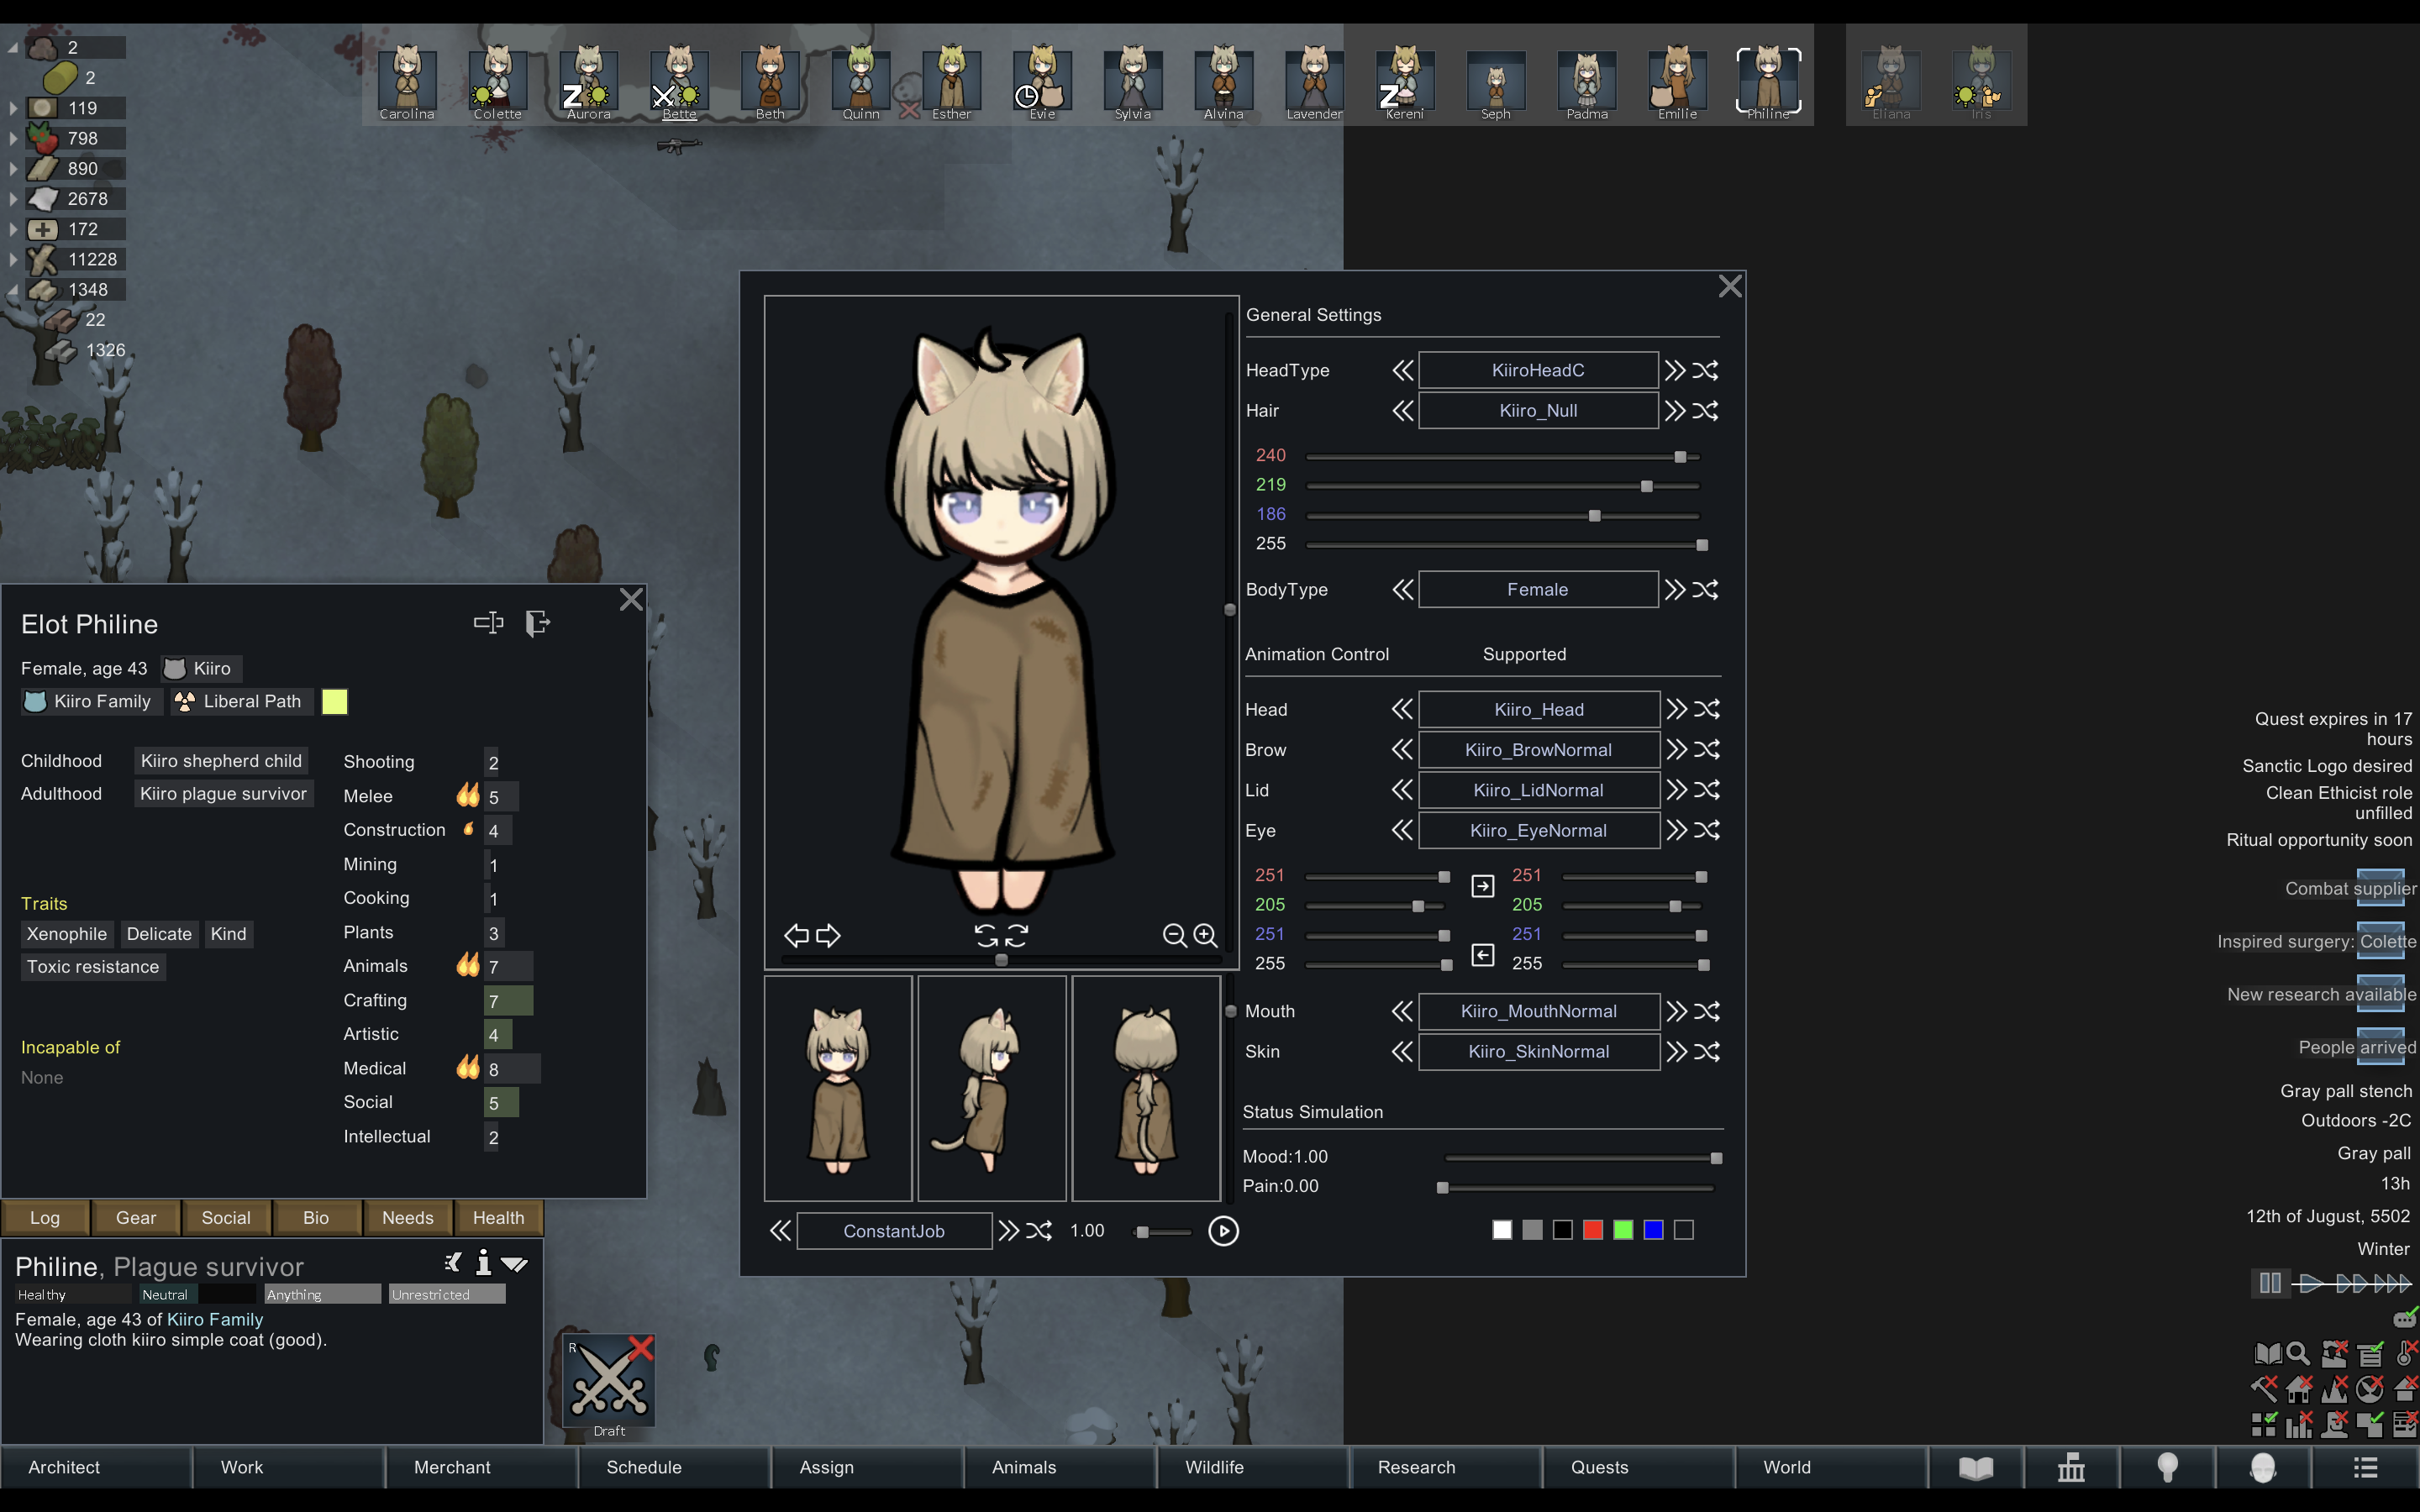This screenshot has height=1512, width=2420.
Task: Open the search magnifier overlay tool
Action: click(2298, 1354)
